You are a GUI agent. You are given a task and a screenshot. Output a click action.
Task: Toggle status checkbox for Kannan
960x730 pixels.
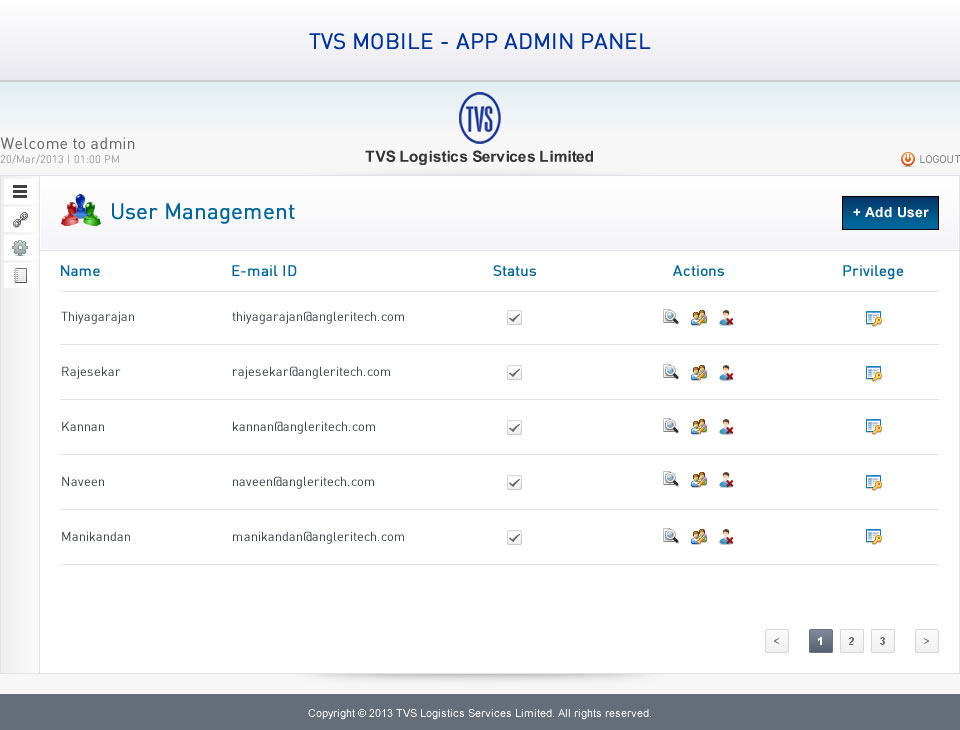(514, 427)
